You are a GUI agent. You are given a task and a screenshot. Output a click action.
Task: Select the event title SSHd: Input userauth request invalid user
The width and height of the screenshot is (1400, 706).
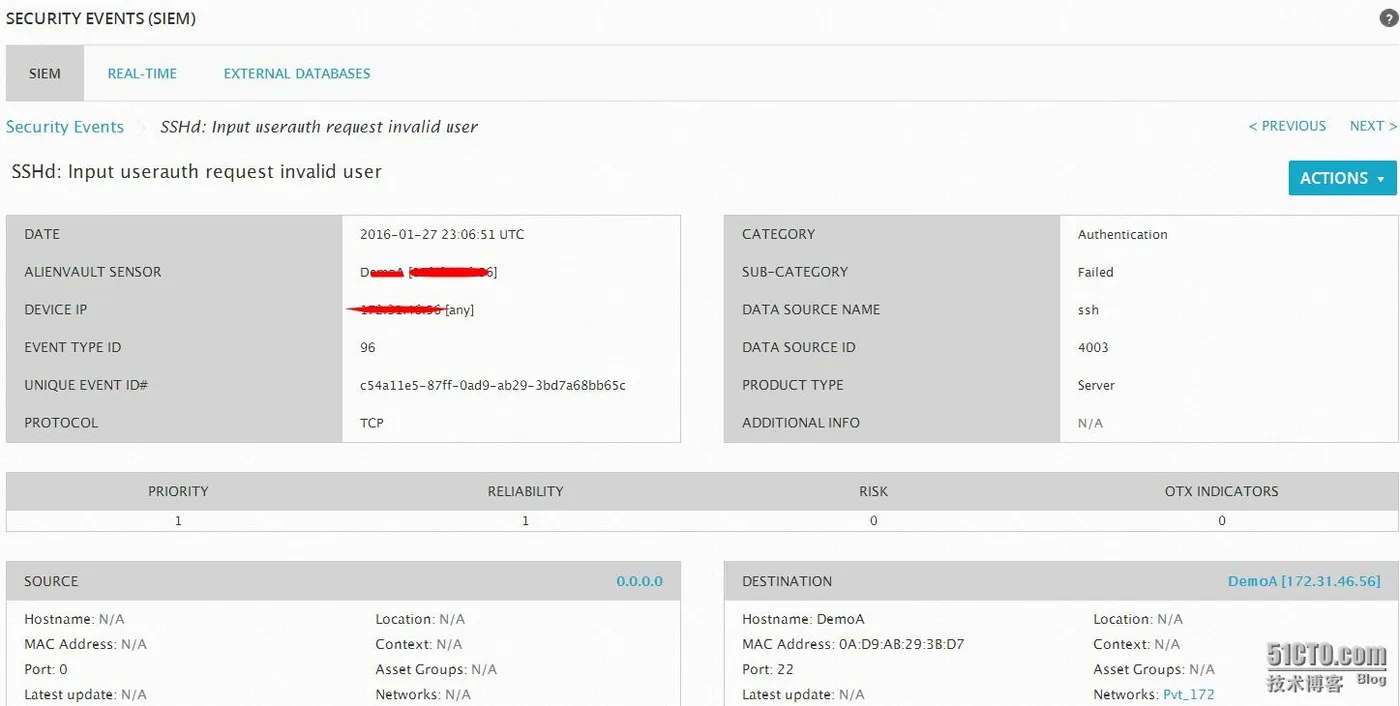click(197, 171)
